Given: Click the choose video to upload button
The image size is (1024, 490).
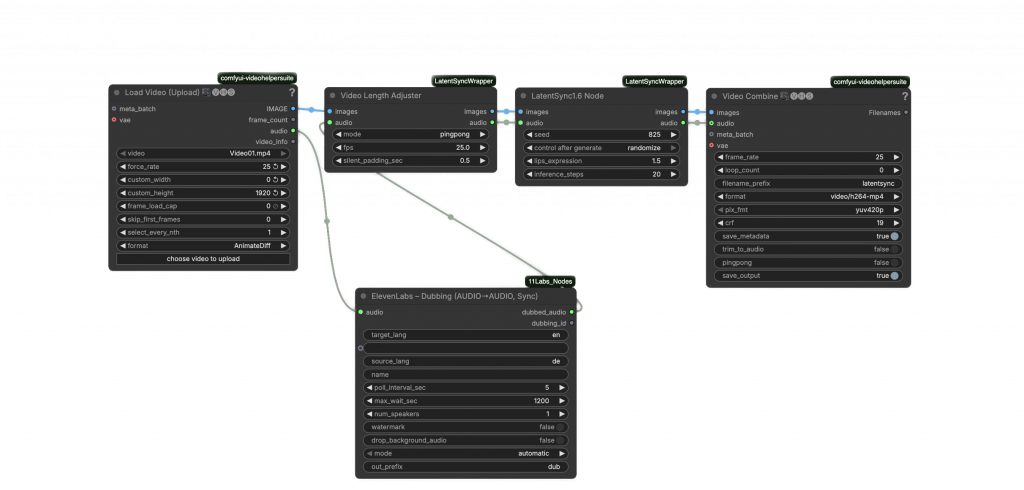Looking at the screenshot, I should pos(203,259).
